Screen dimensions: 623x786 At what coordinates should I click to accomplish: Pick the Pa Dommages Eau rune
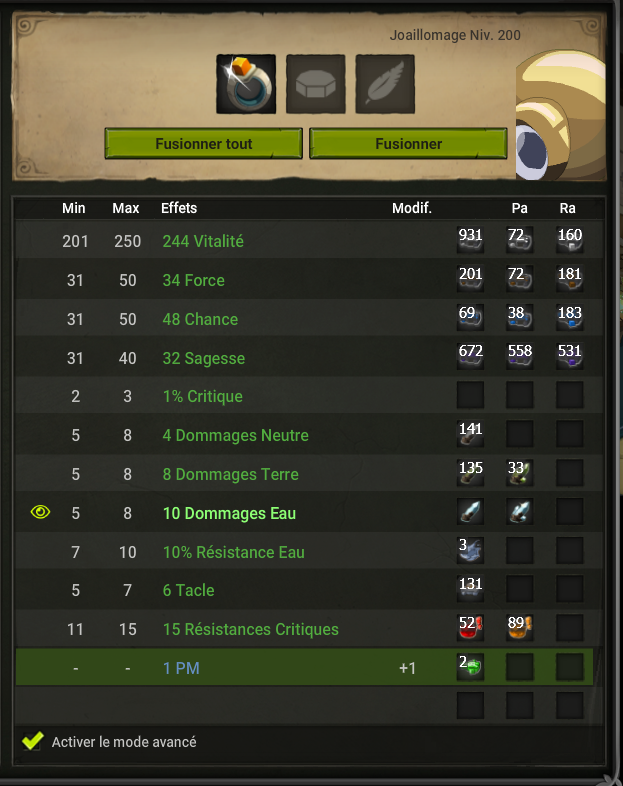tap(520, 512)
